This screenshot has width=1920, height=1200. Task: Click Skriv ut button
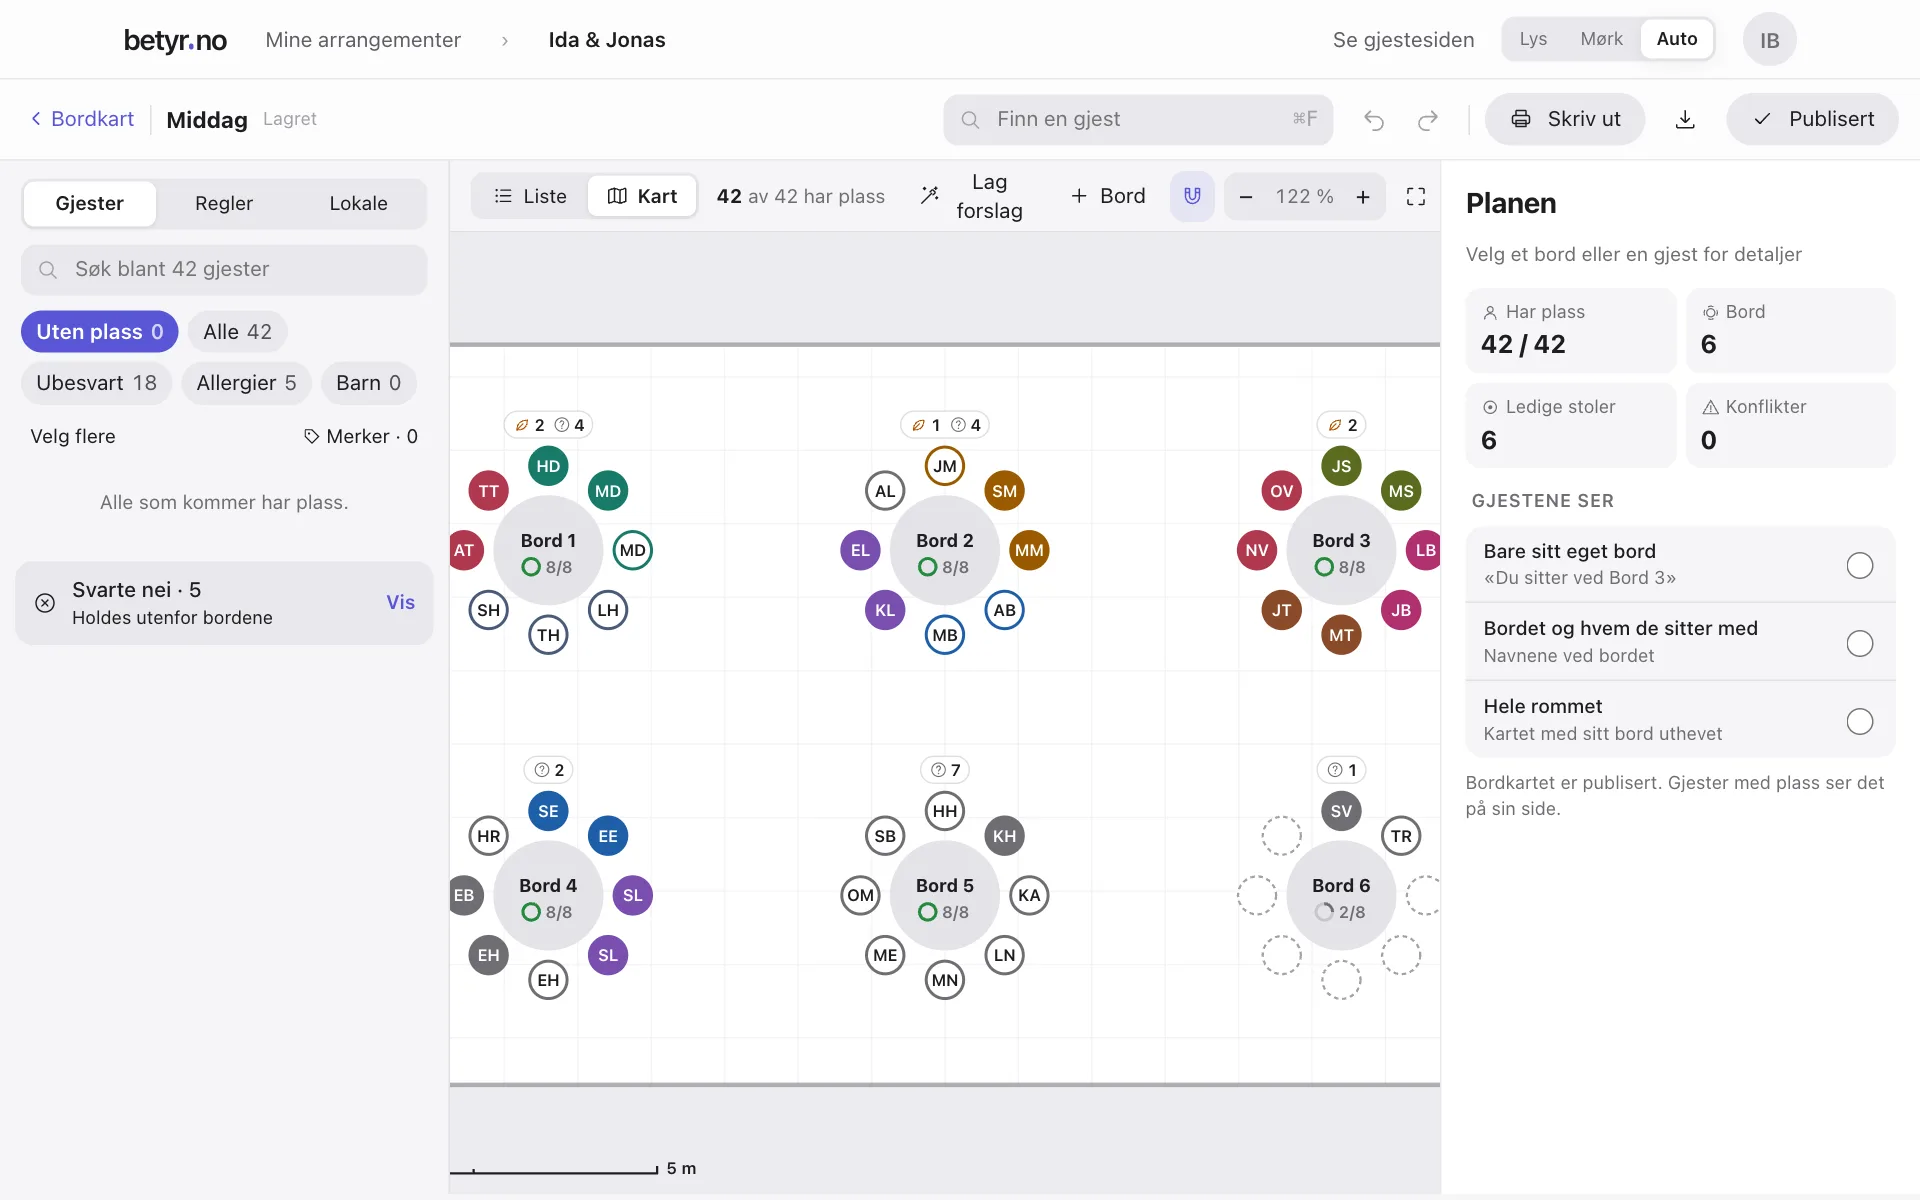1565,119
